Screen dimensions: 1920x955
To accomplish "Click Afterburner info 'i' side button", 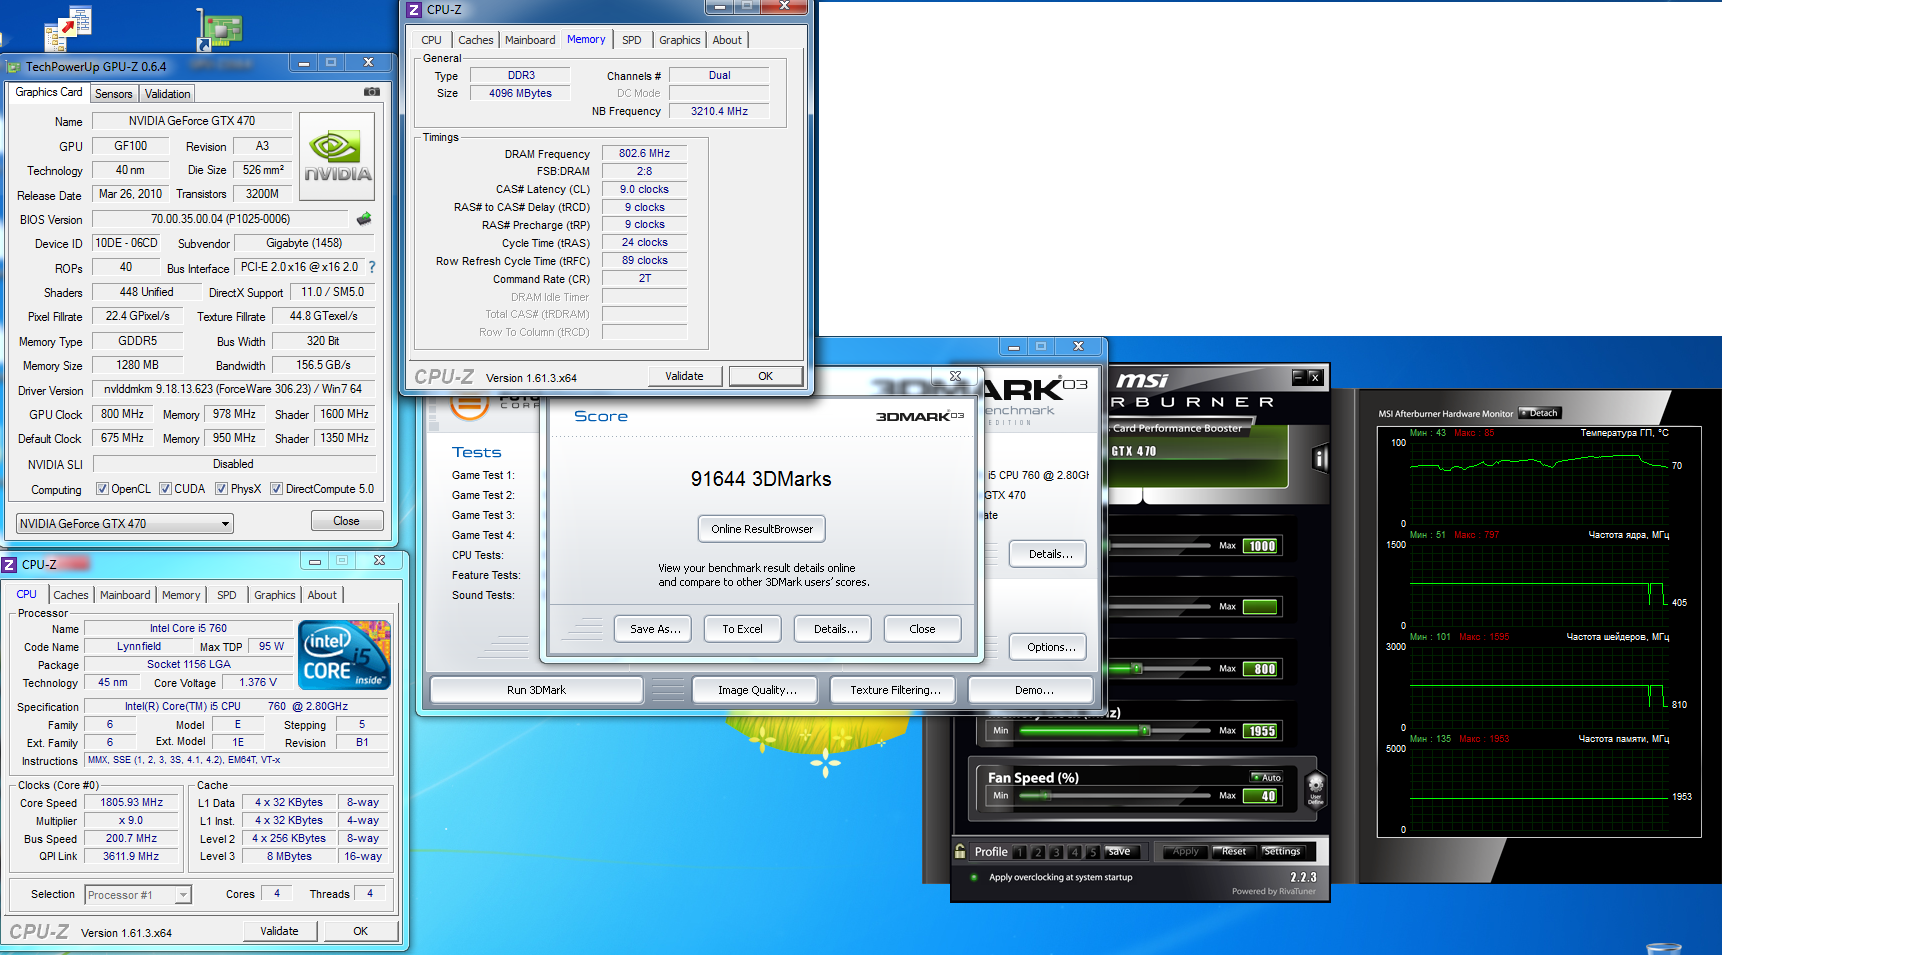I will 1320,458.
